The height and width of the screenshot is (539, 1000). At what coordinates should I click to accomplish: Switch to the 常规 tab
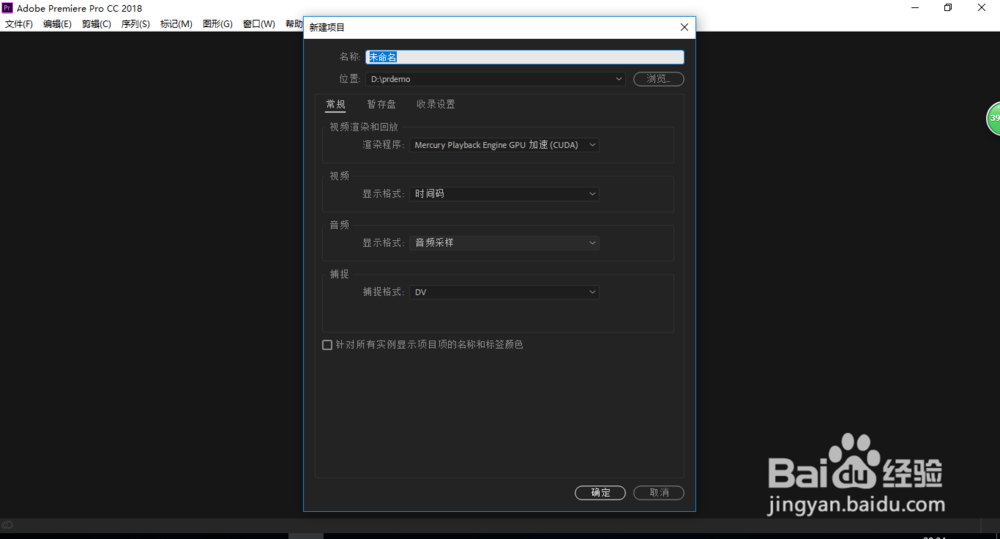(335, 104)
